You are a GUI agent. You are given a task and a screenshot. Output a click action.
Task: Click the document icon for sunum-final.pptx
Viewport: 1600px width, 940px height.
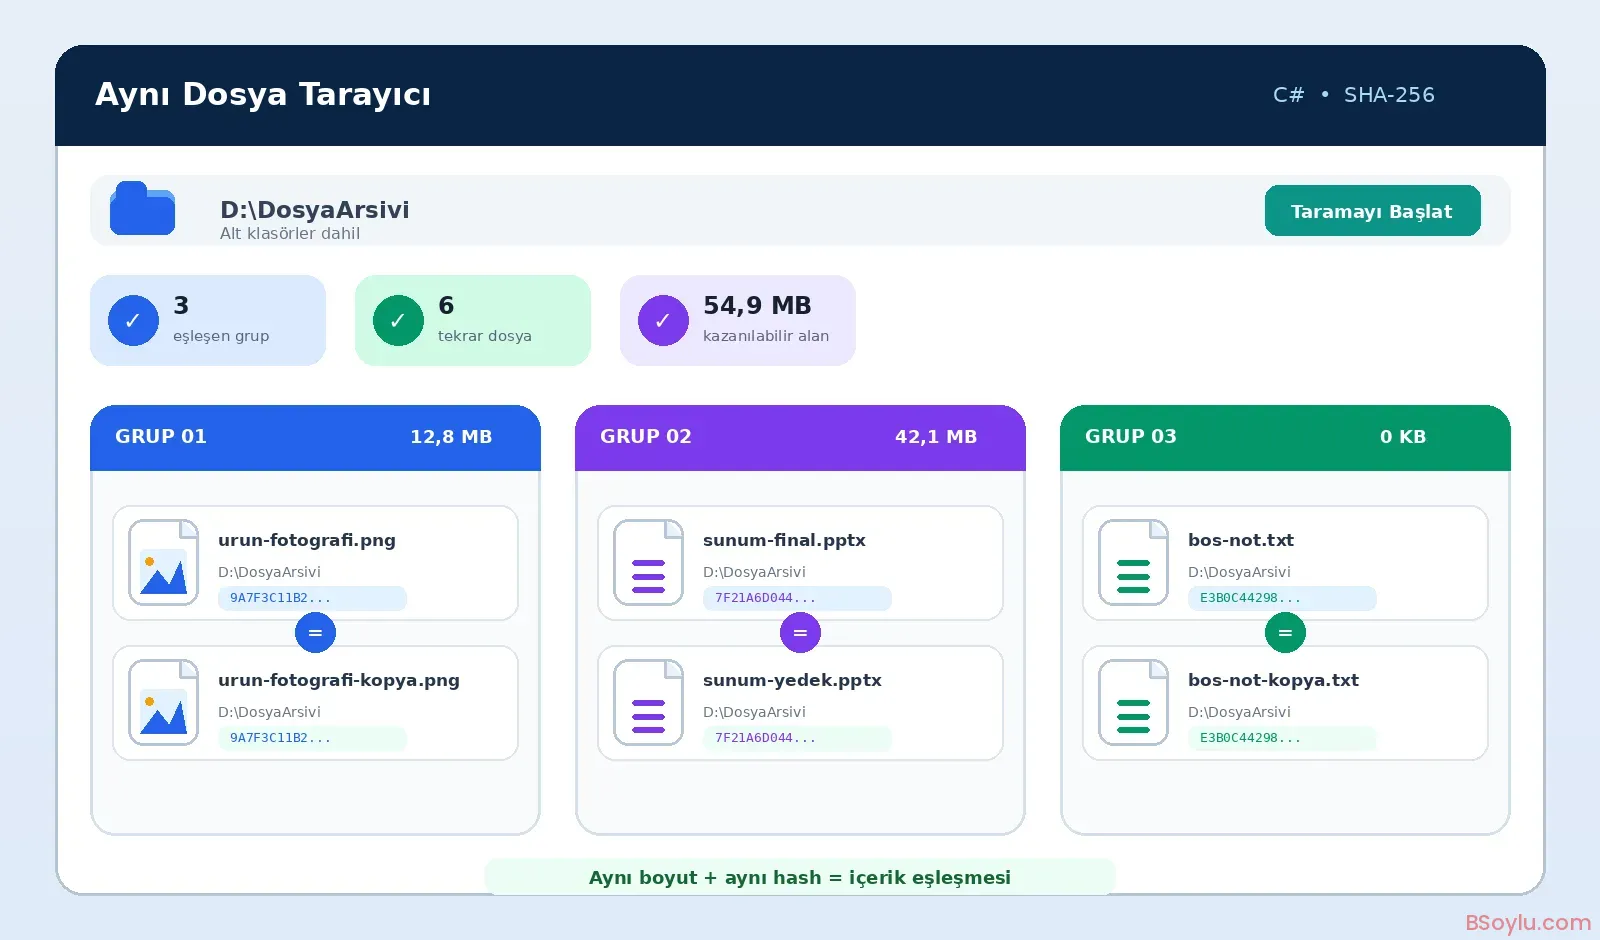(648, 562)
